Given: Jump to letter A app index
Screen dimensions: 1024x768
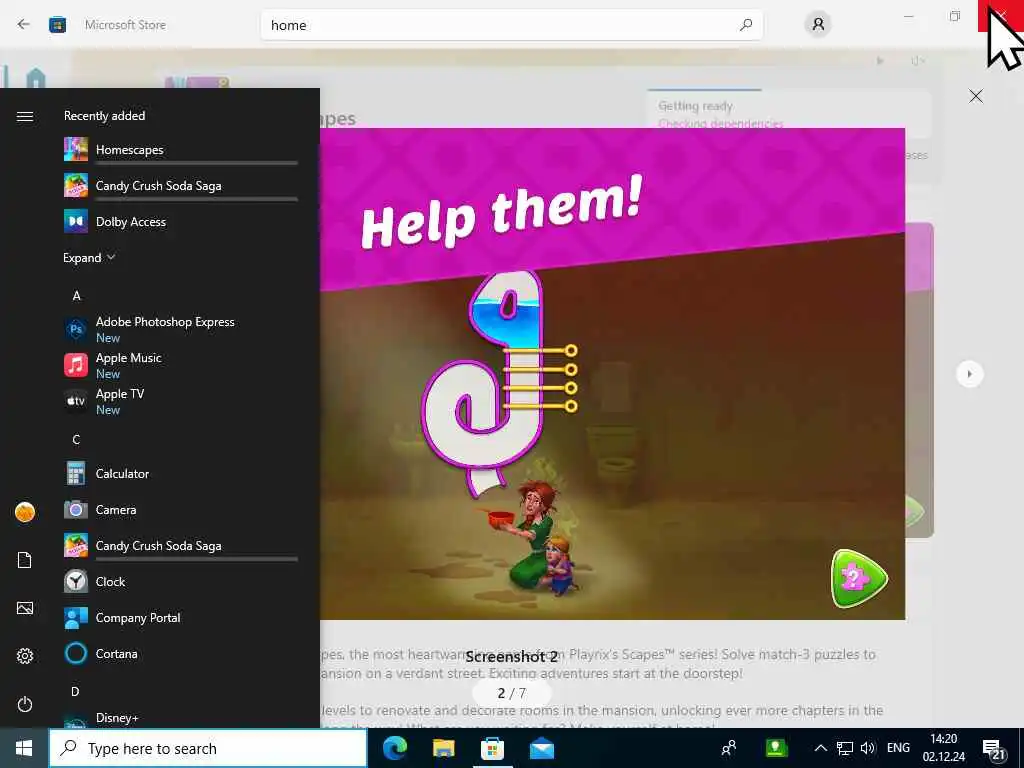Looking at the screenshot, I should tap(76, 296).
